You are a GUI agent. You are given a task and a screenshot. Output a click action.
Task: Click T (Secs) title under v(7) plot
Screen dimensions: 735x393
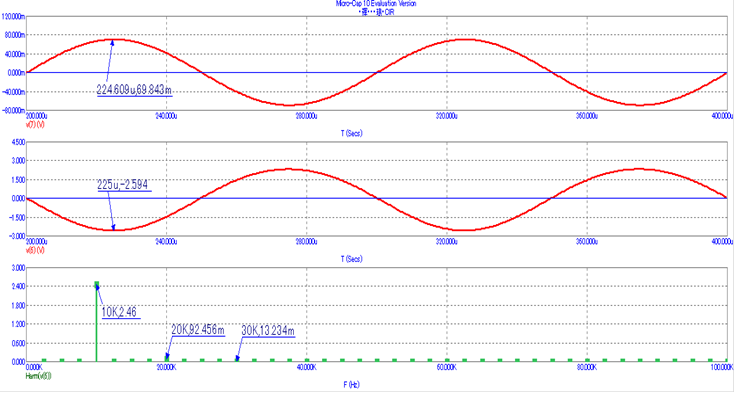(352, 133)
